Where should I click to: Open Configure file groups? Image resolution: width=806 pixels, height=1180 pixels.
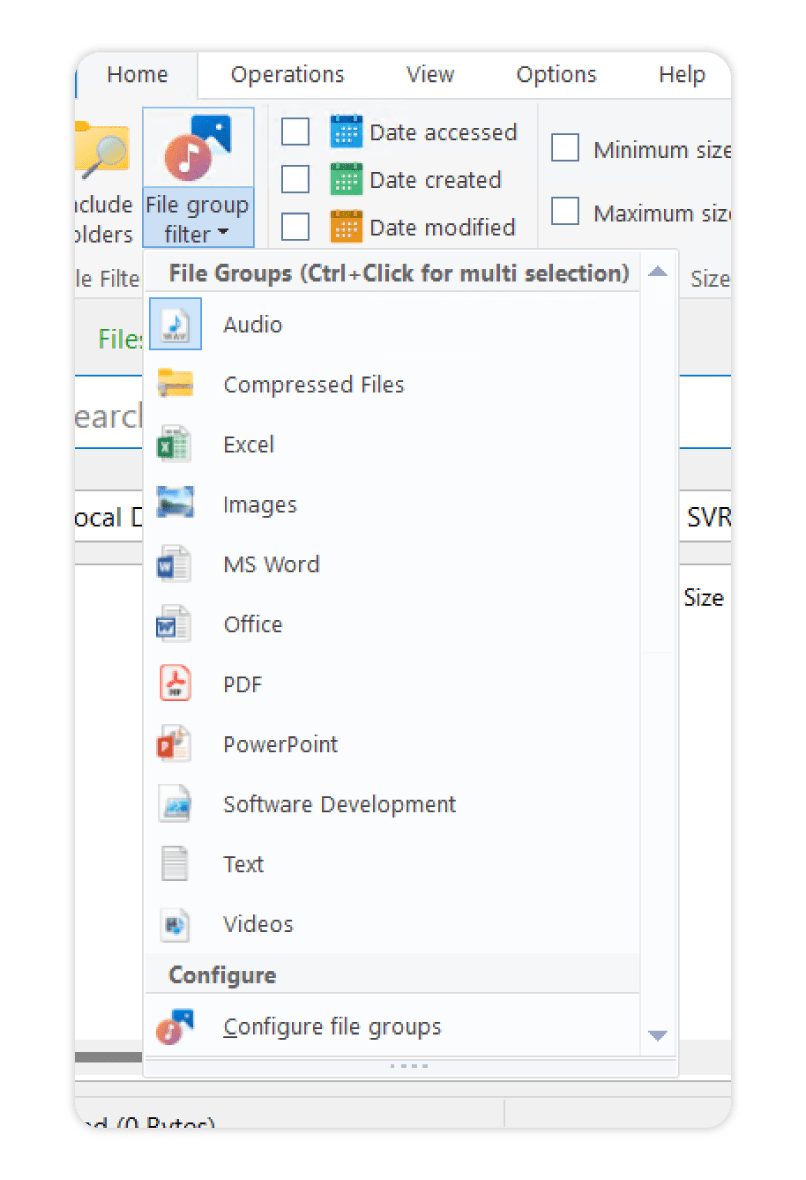click(x=332, y=1027)
